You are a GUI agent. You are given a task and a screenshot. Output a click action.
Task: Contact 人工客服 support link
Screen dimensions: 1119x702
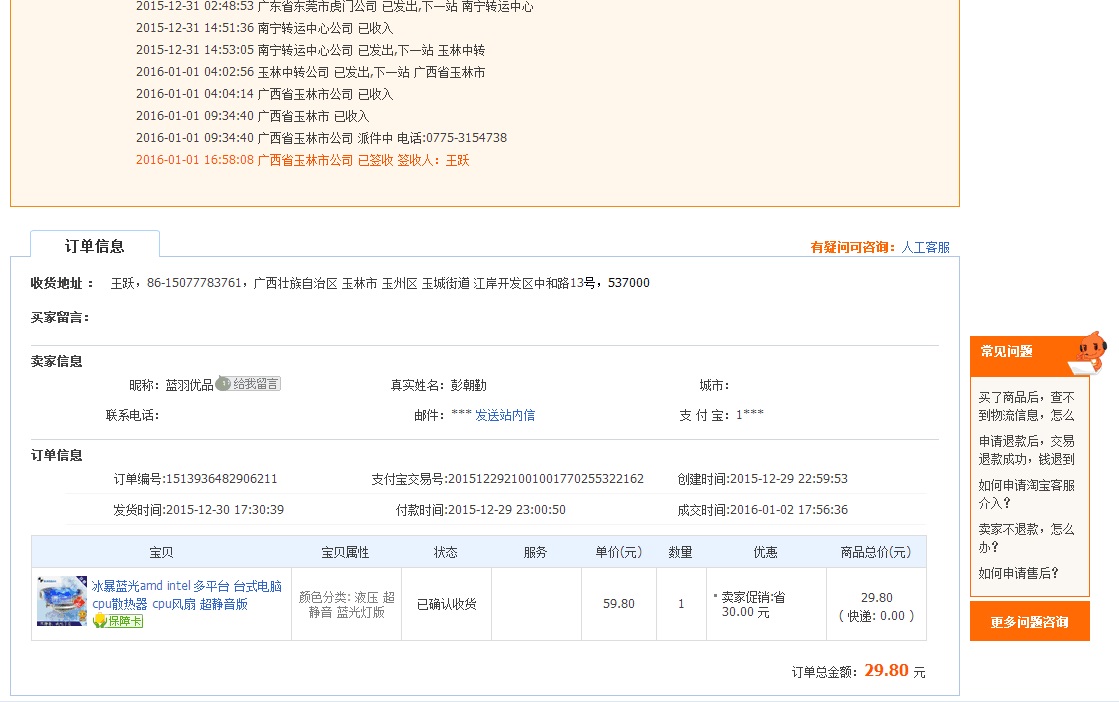925,247
